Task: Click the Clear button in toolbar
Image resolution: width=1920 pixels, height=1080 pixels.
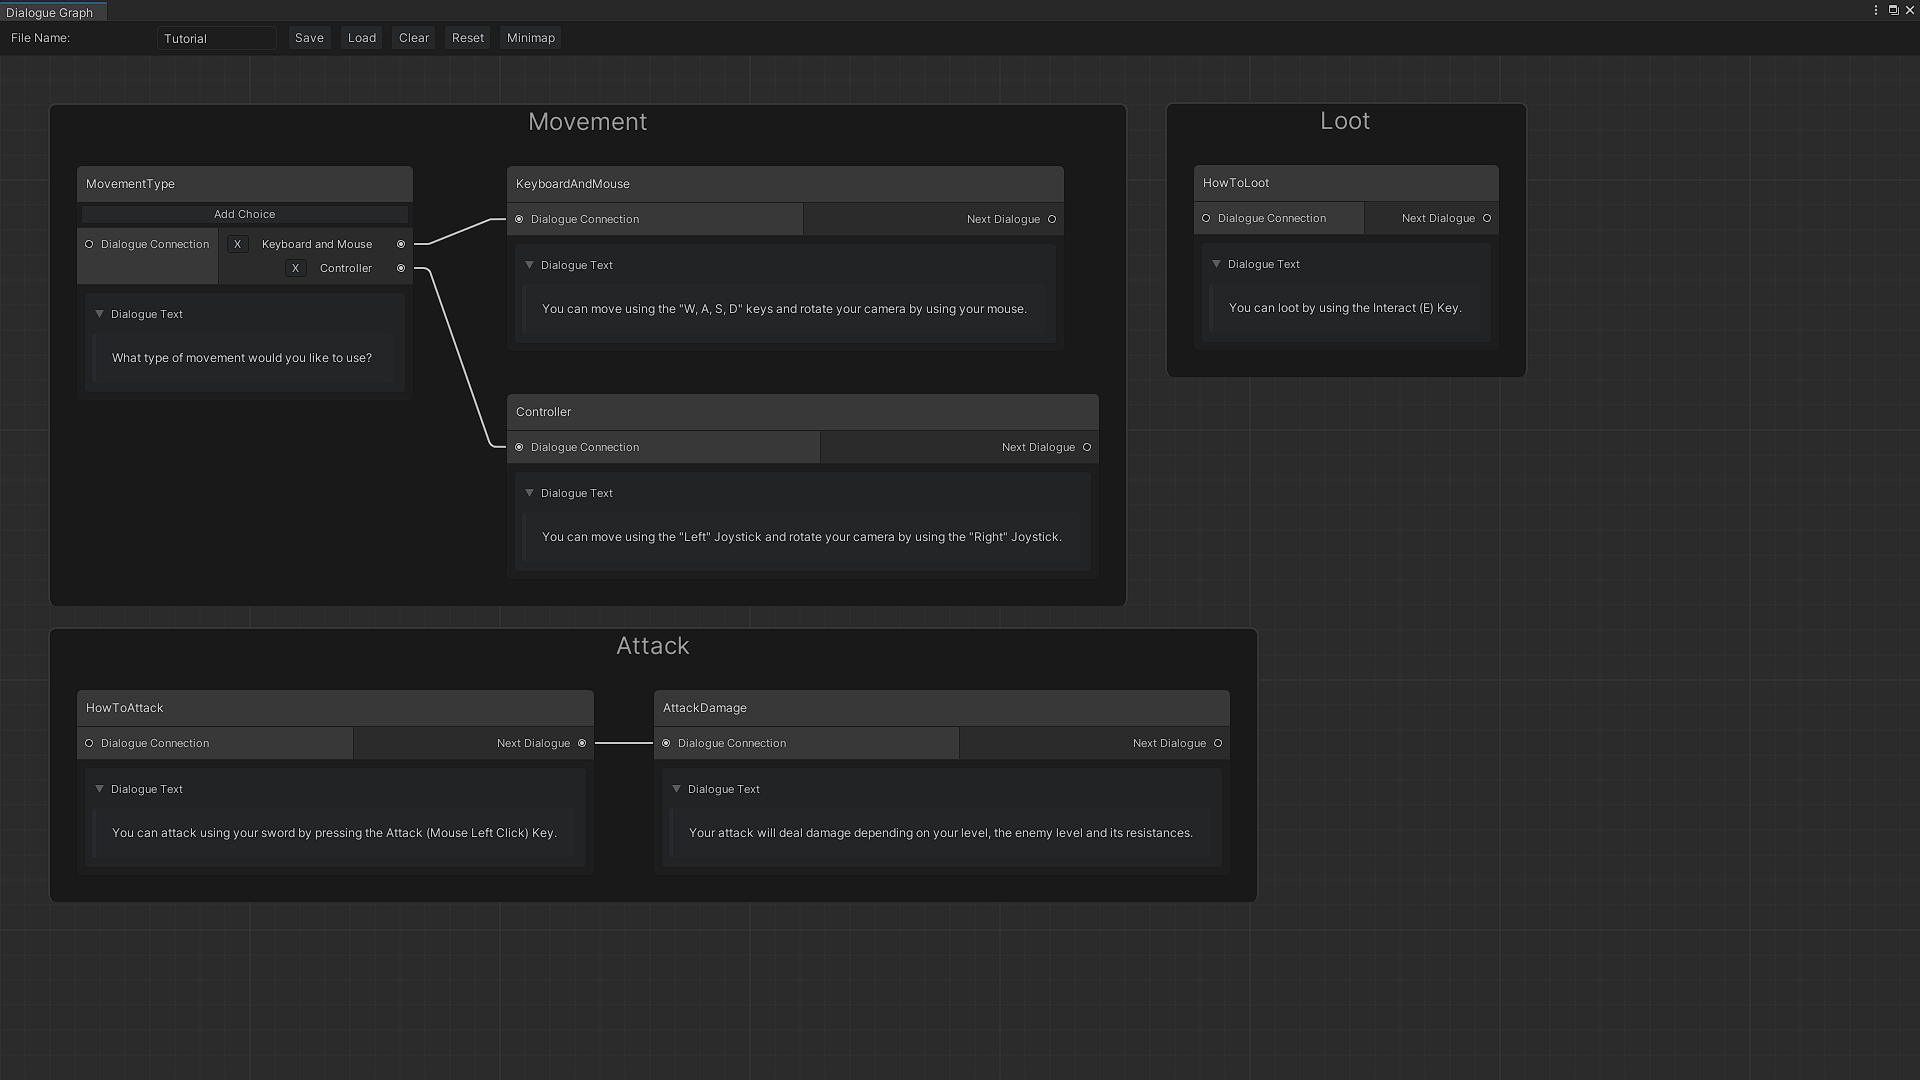Action: (x=414, y=37)
